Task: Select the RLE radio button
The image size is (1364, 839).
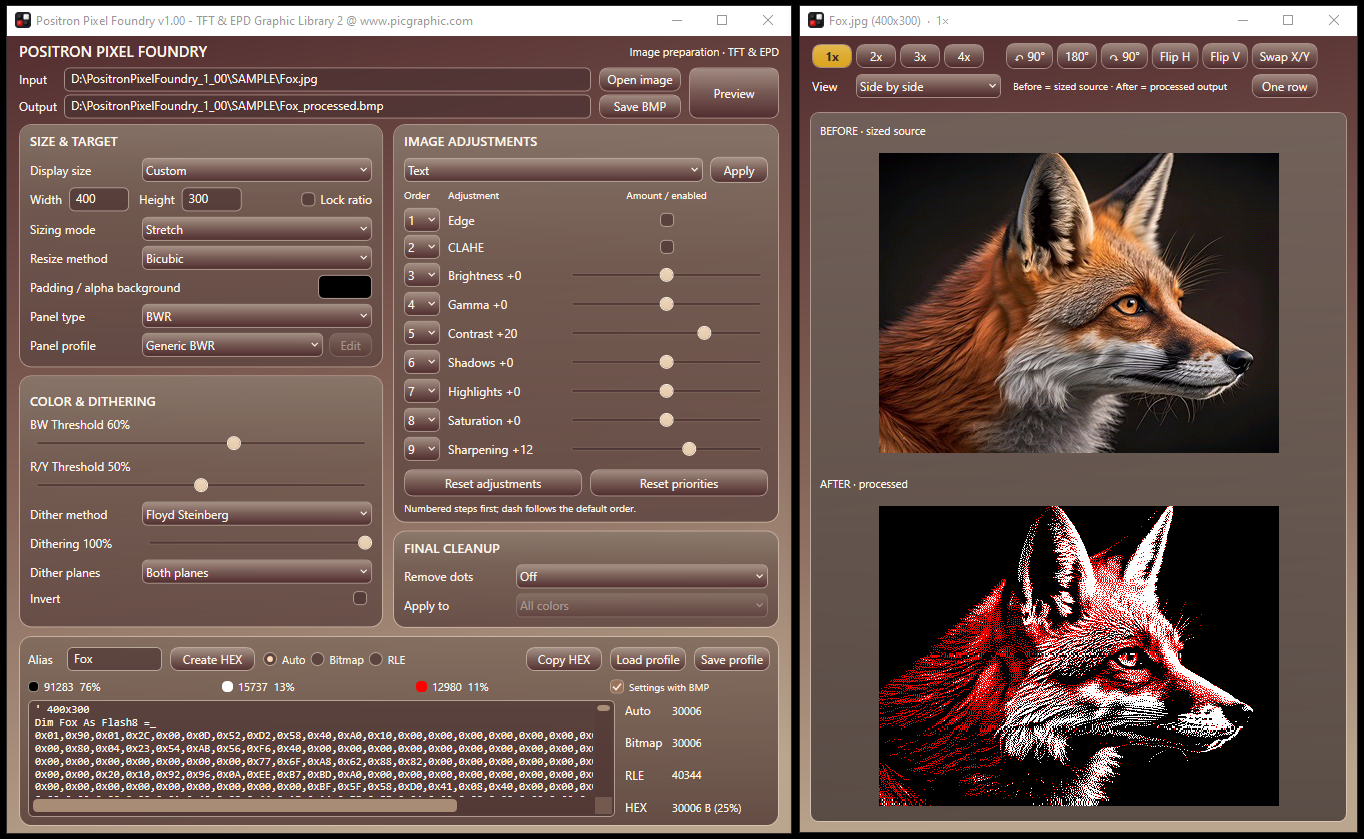Action: (376, 659)
